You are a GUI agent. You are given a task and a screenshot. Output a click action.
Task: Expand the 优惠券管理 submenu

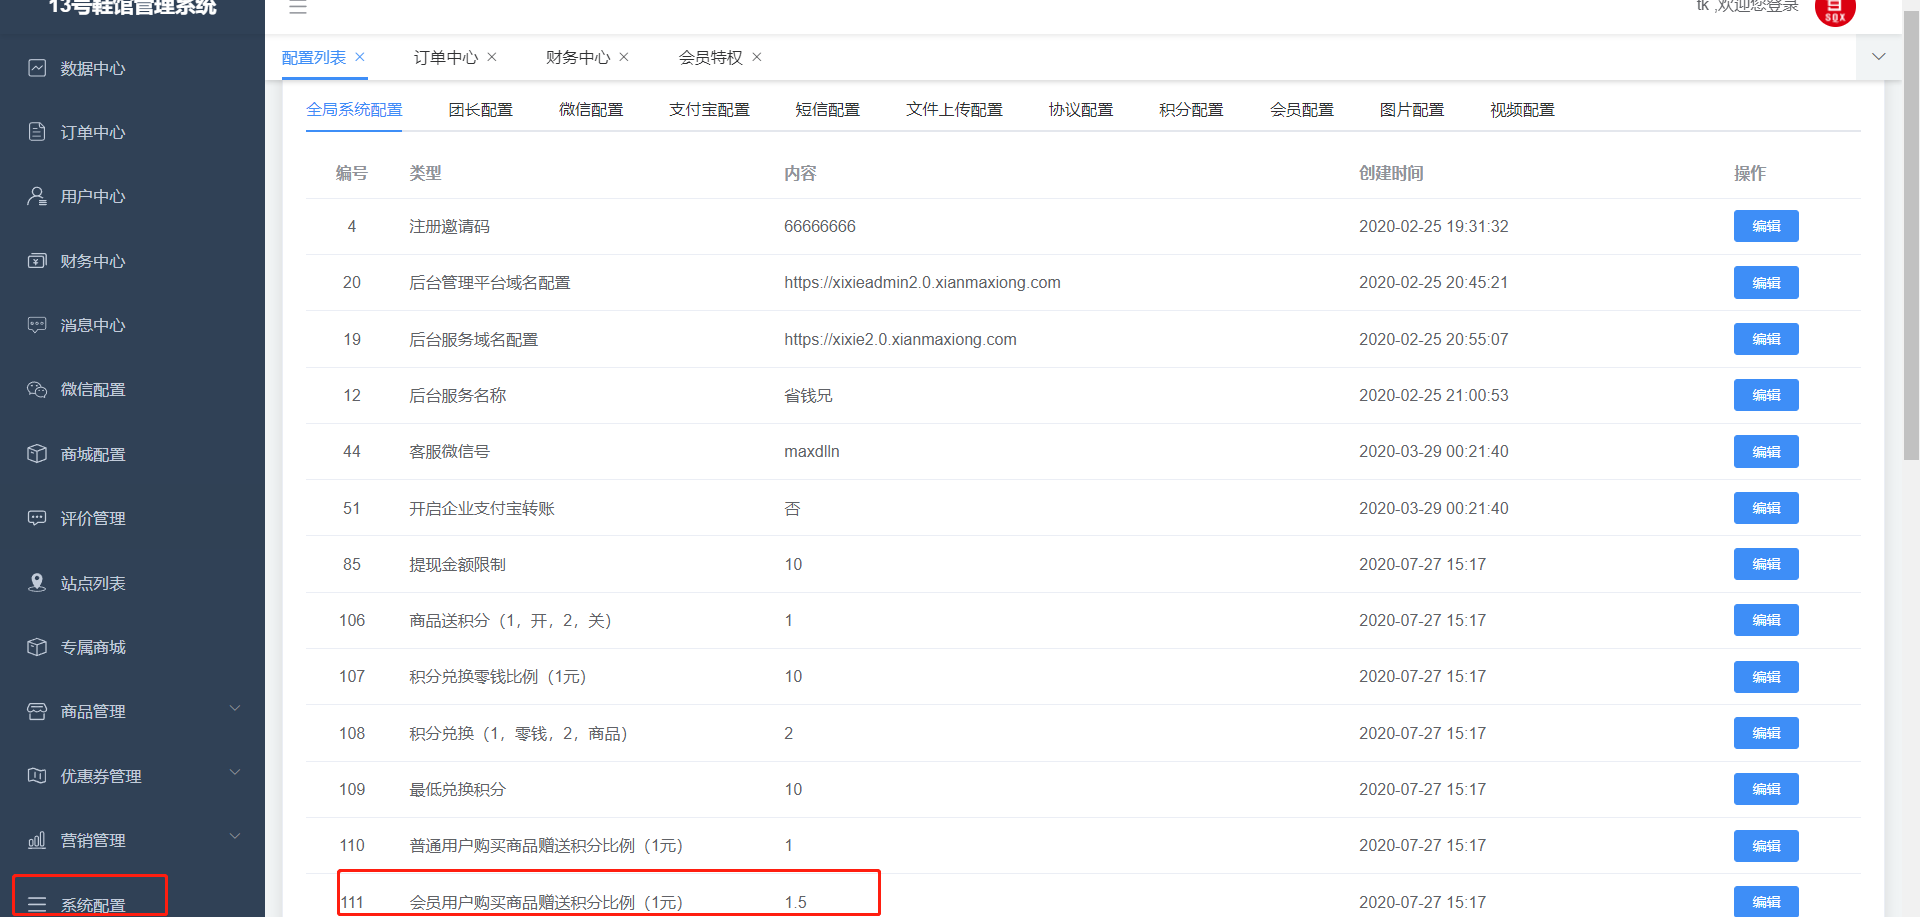(235, 773)
